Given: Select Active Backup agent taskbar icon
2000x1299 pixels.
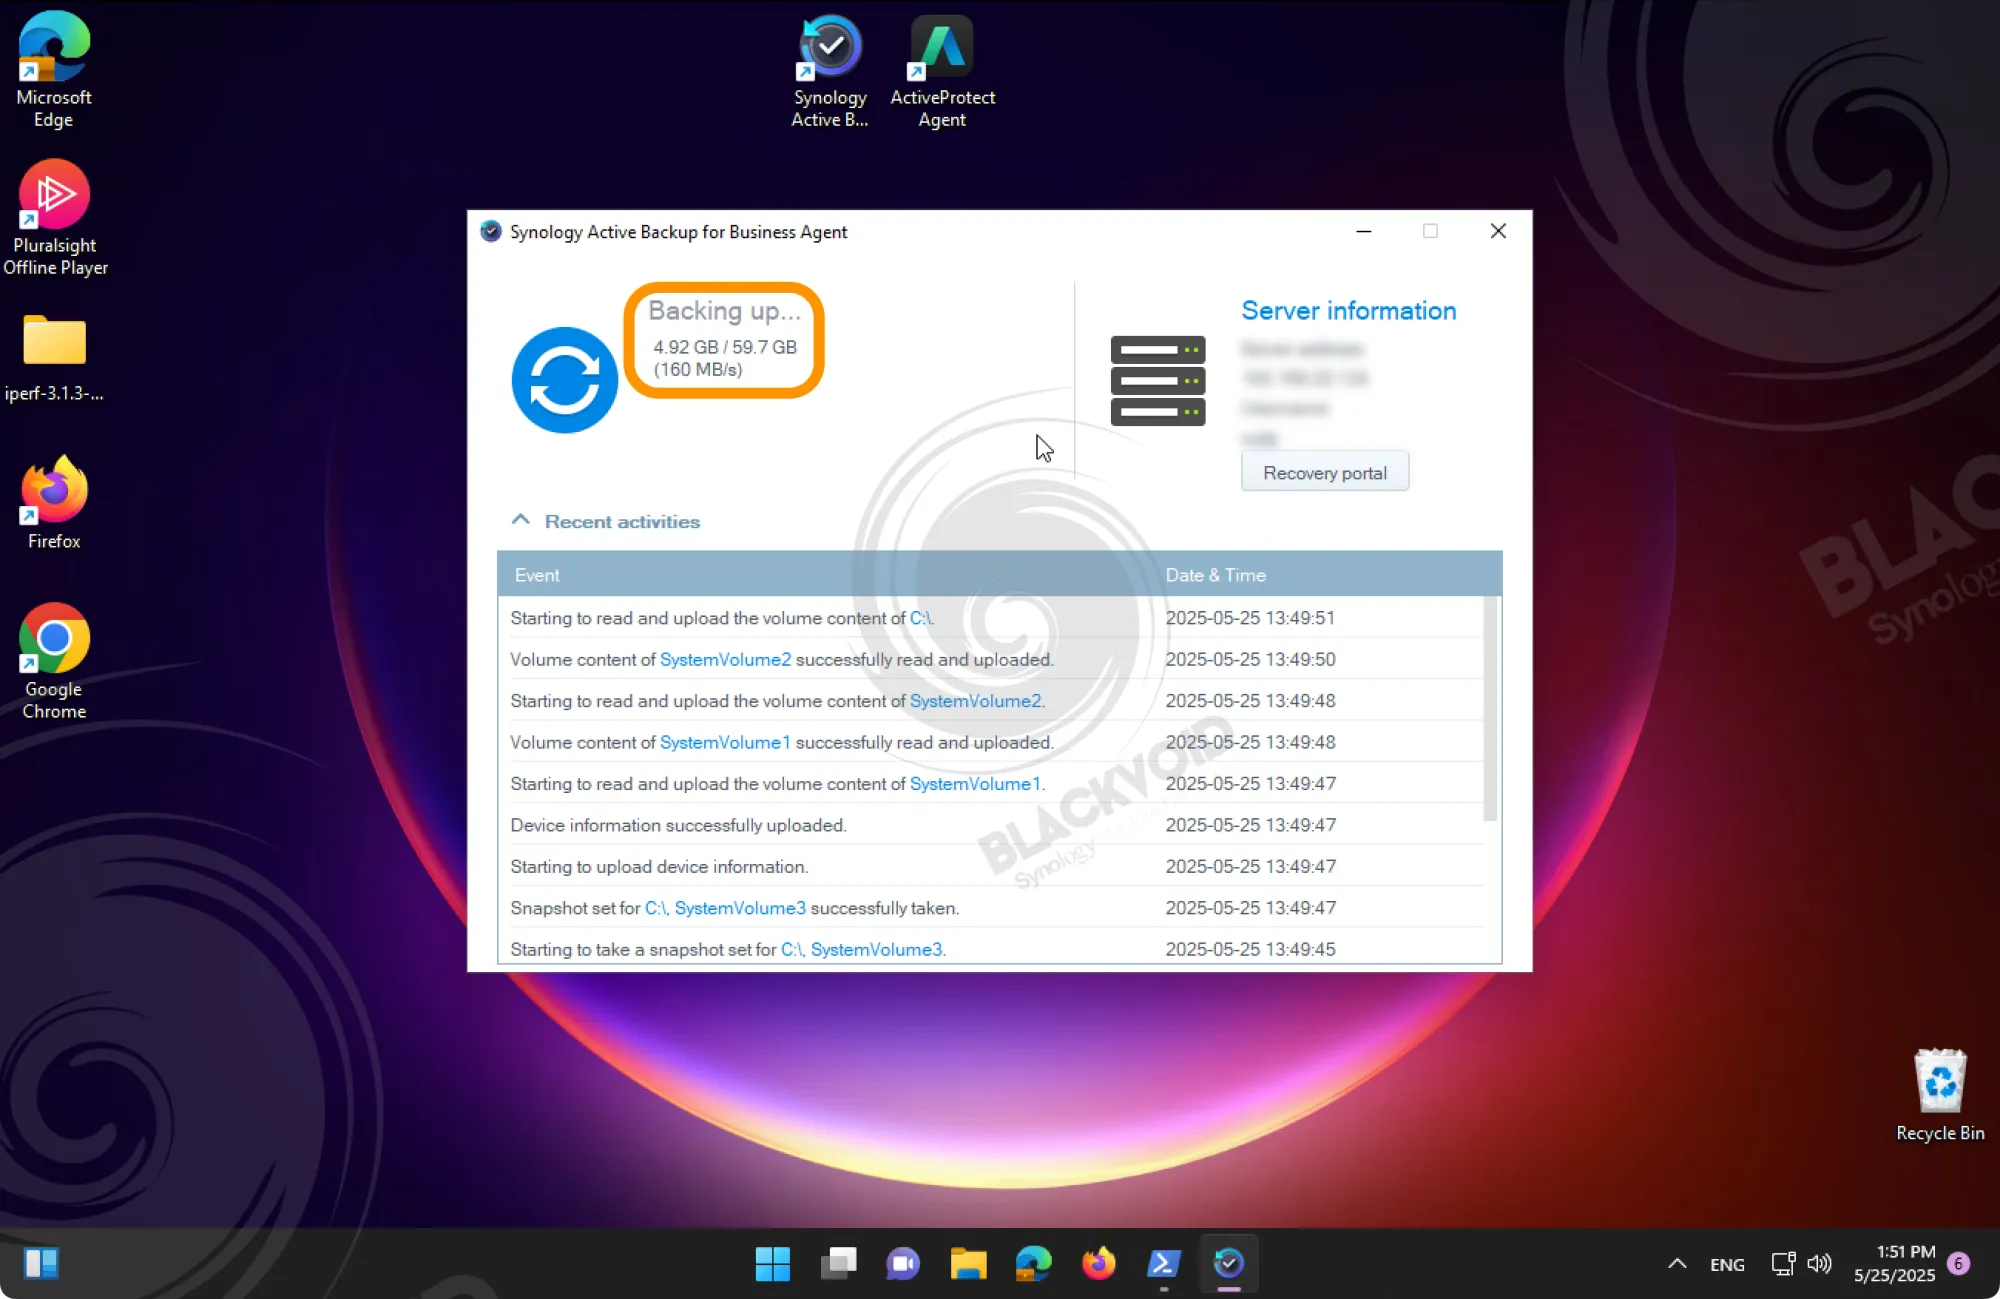Looking at the screenshot, I should (x=1228, y=1263).
